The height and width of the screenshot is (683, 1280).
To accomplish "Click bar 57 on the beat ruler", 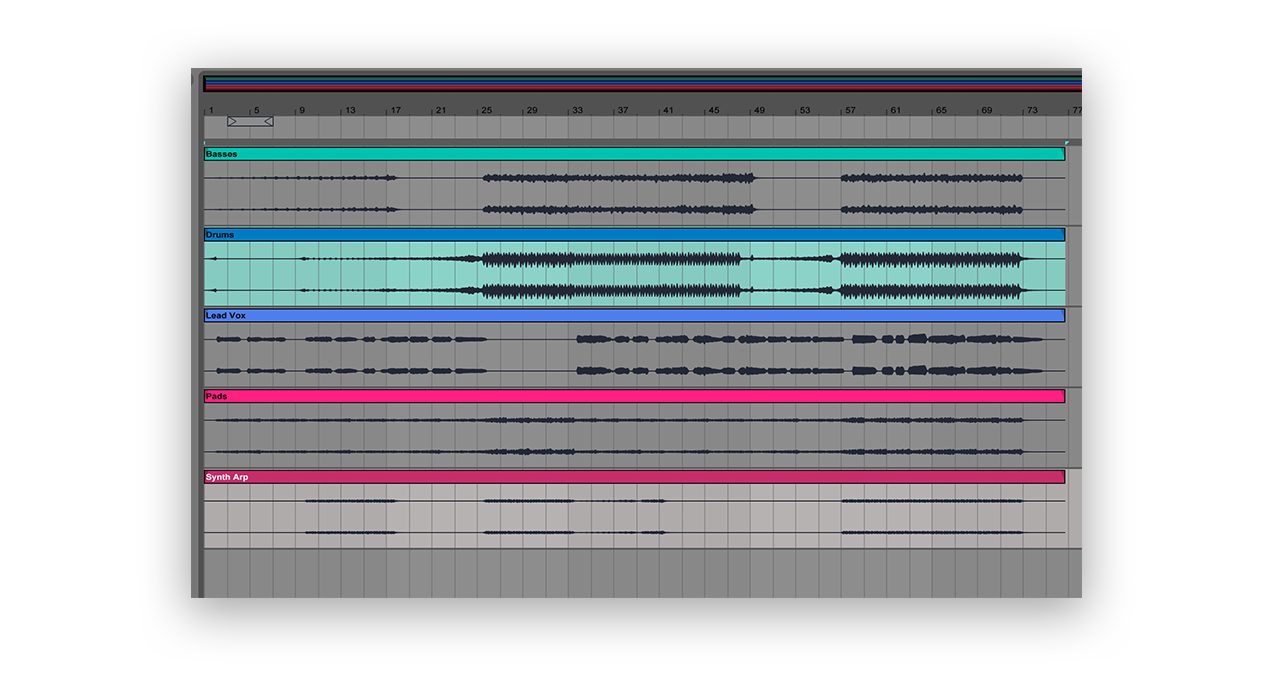I will [850, 109].
